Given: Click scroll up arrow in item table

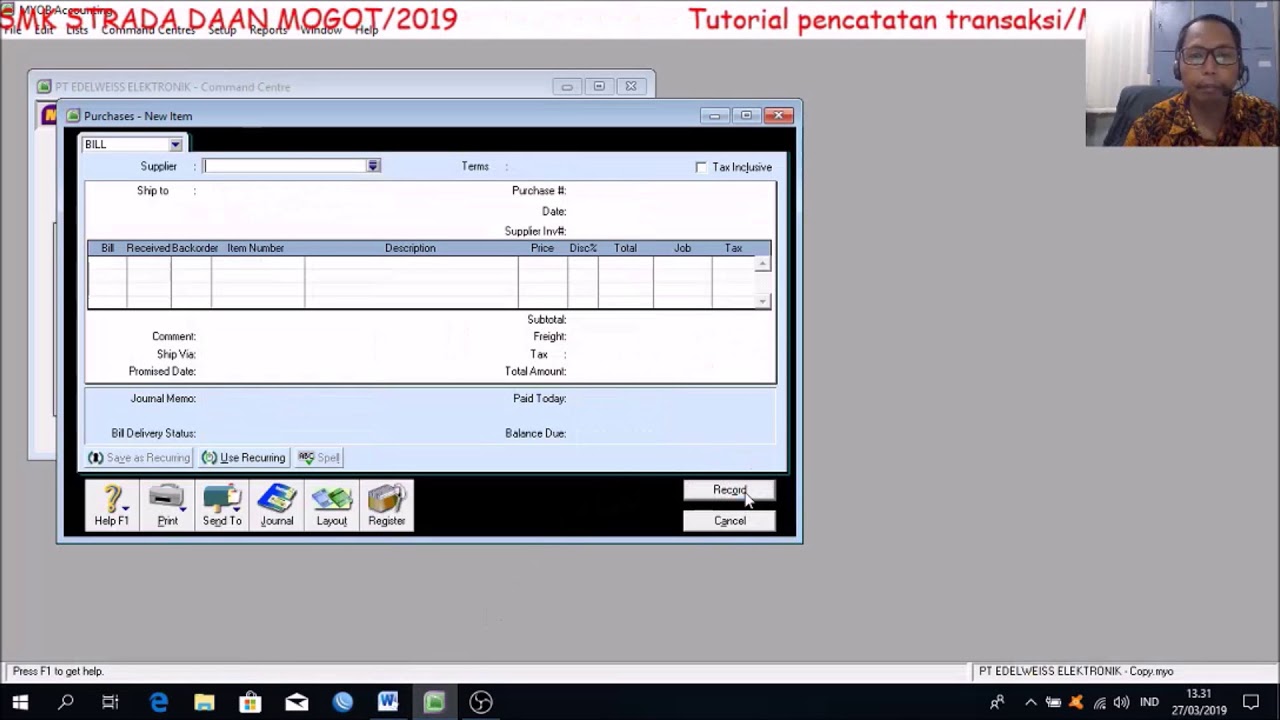Looking at the screenshot, I should click(763, 264).
